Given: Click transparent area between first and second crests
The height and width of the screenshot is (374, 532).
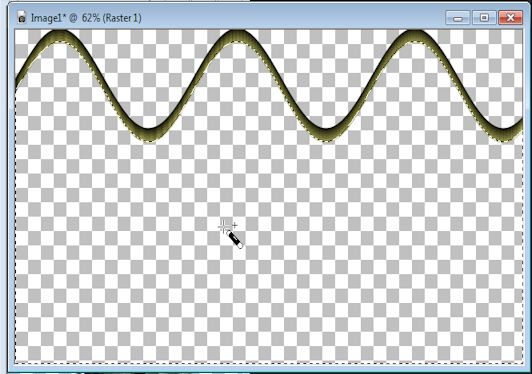Looking at the screenshot, I should [148, 68].
